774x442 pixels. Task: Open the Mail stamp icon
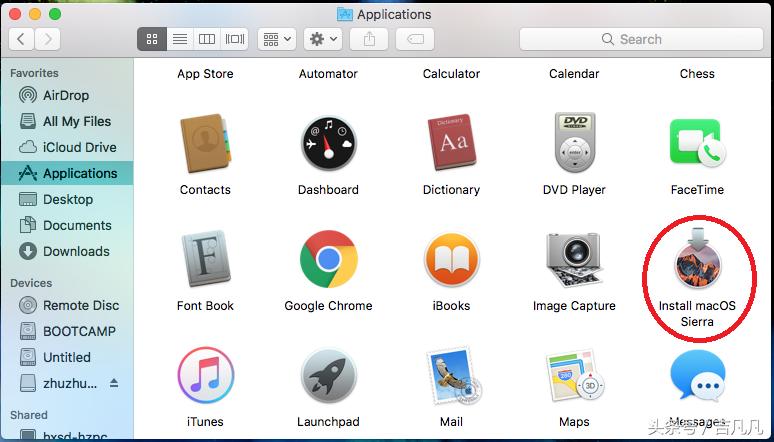[x=453, y=375]
